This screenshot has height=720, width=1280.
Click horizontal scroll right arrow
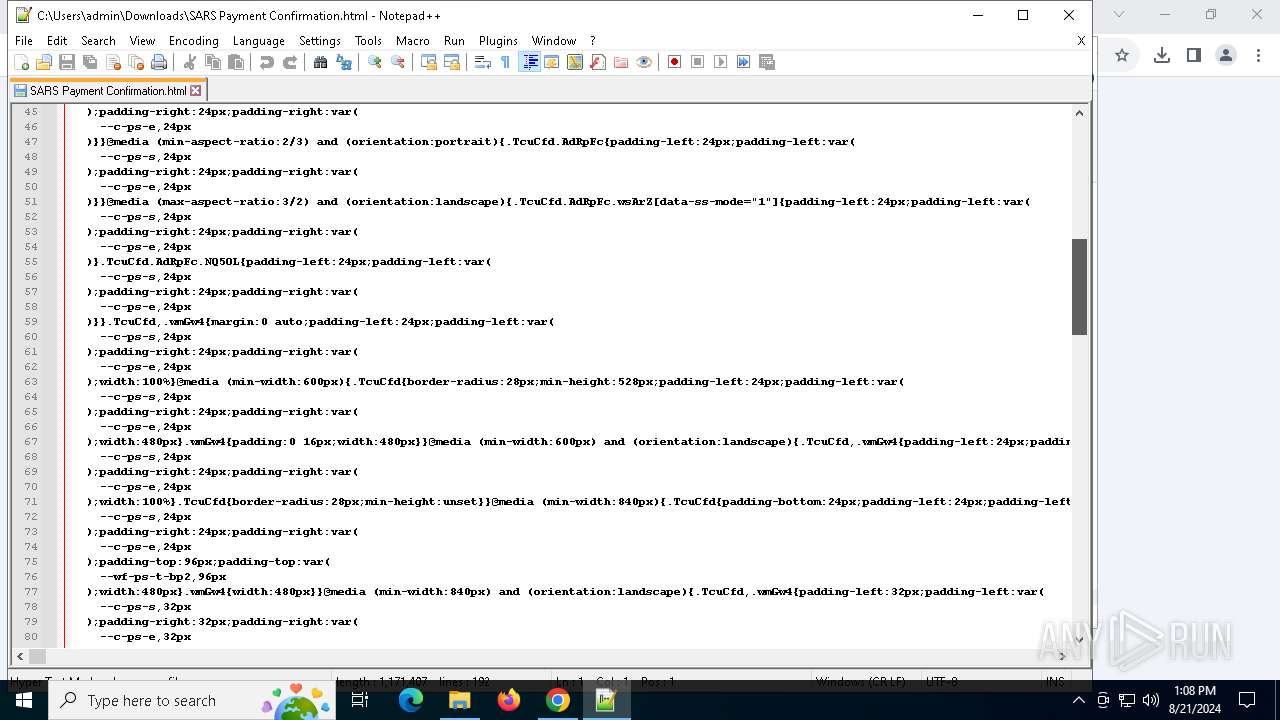pos(1062,656)
